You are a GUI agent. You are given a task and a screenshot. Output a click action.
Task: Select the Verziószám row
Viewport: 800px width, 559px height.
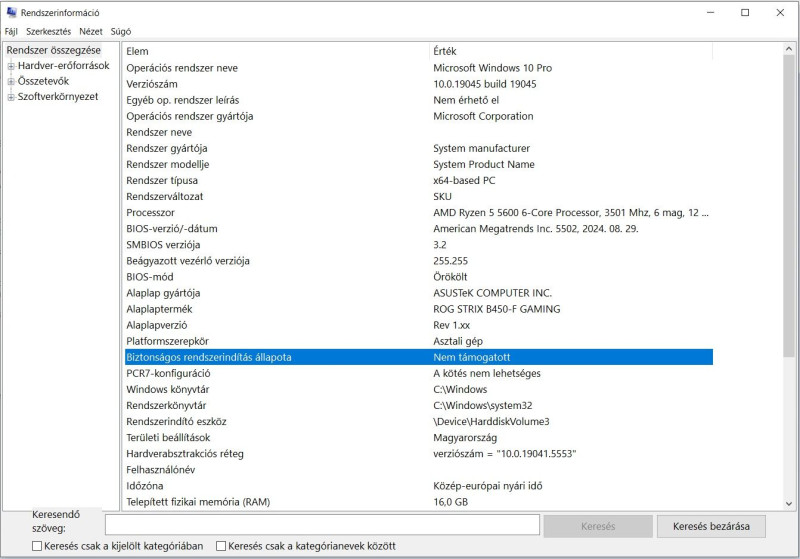pyautogui.click(x=418, y=84)
